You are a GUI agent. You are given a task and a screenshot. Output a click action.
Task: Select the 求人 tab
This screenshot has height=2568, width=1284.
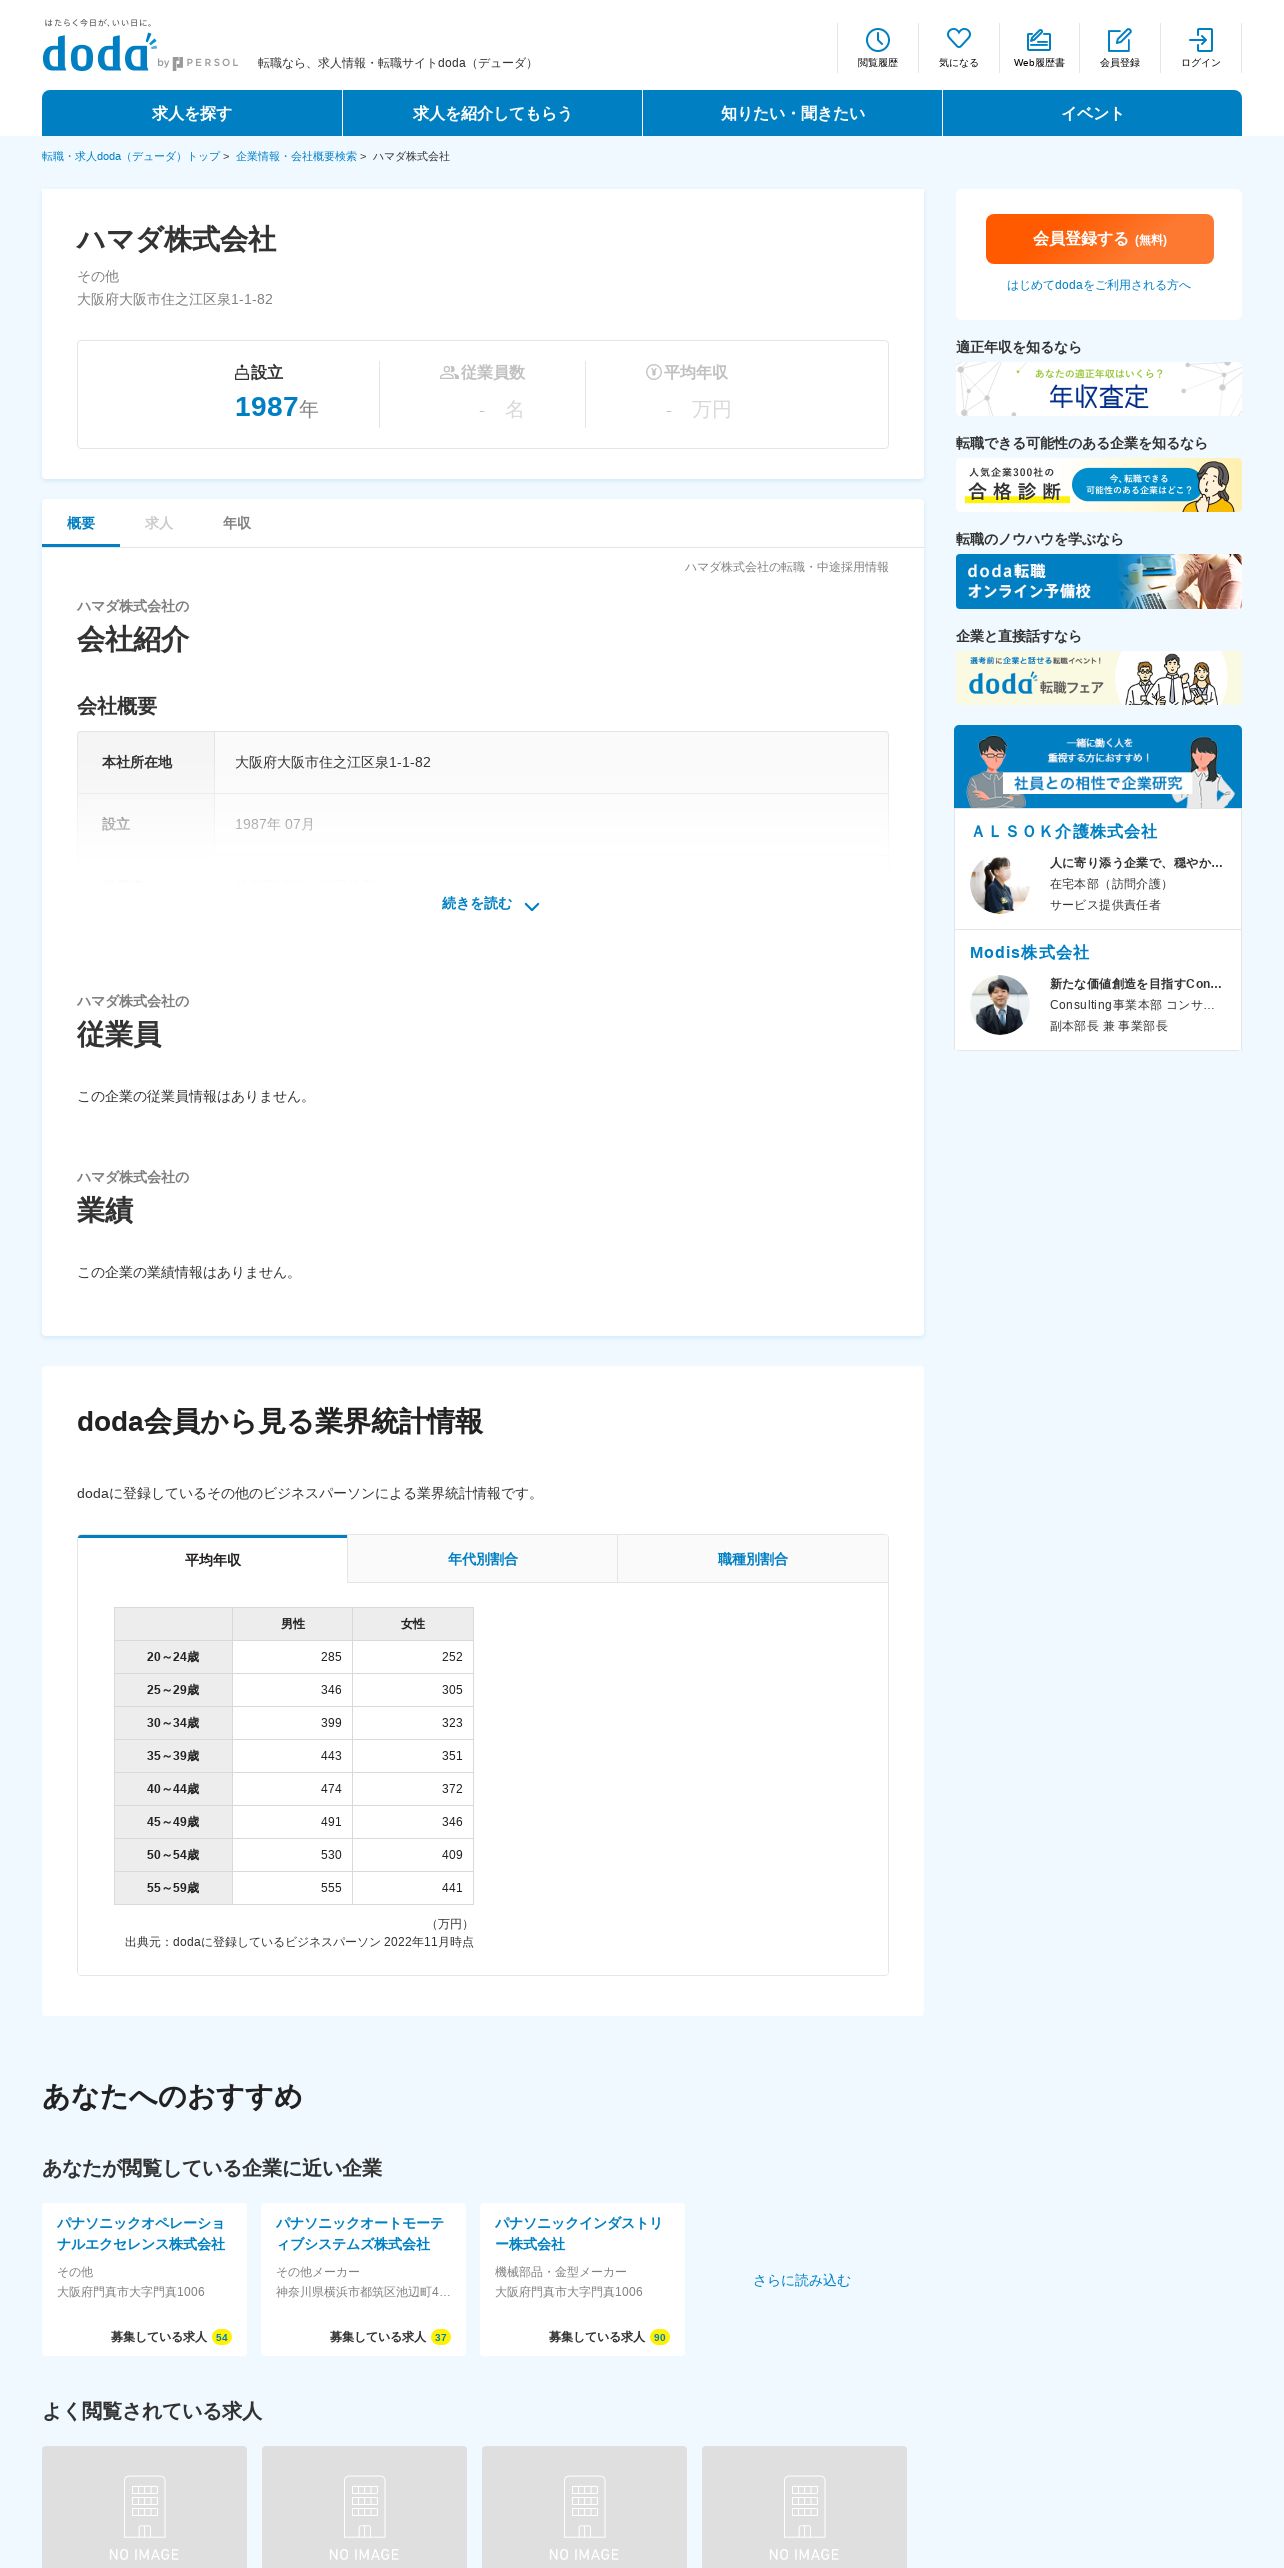(x=159, y=523)
